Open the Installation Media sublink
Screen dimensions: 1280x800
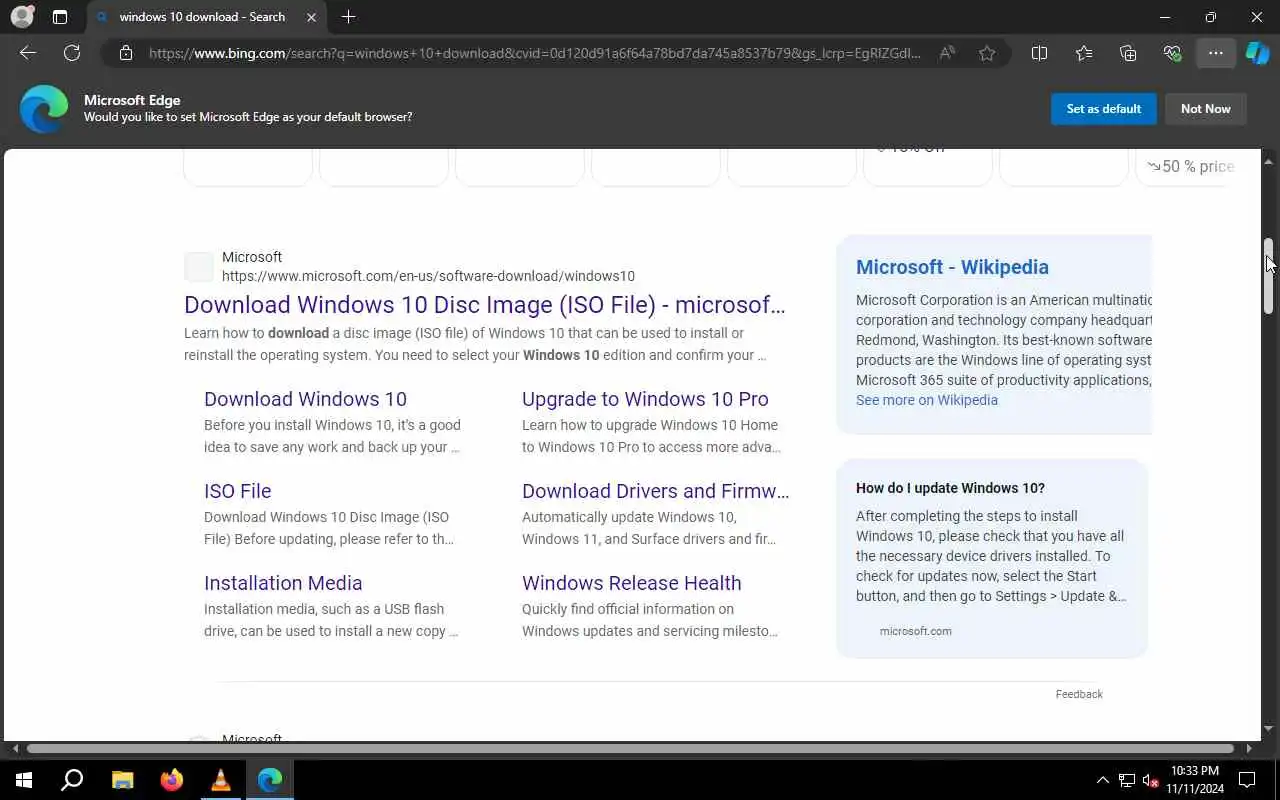283,583
